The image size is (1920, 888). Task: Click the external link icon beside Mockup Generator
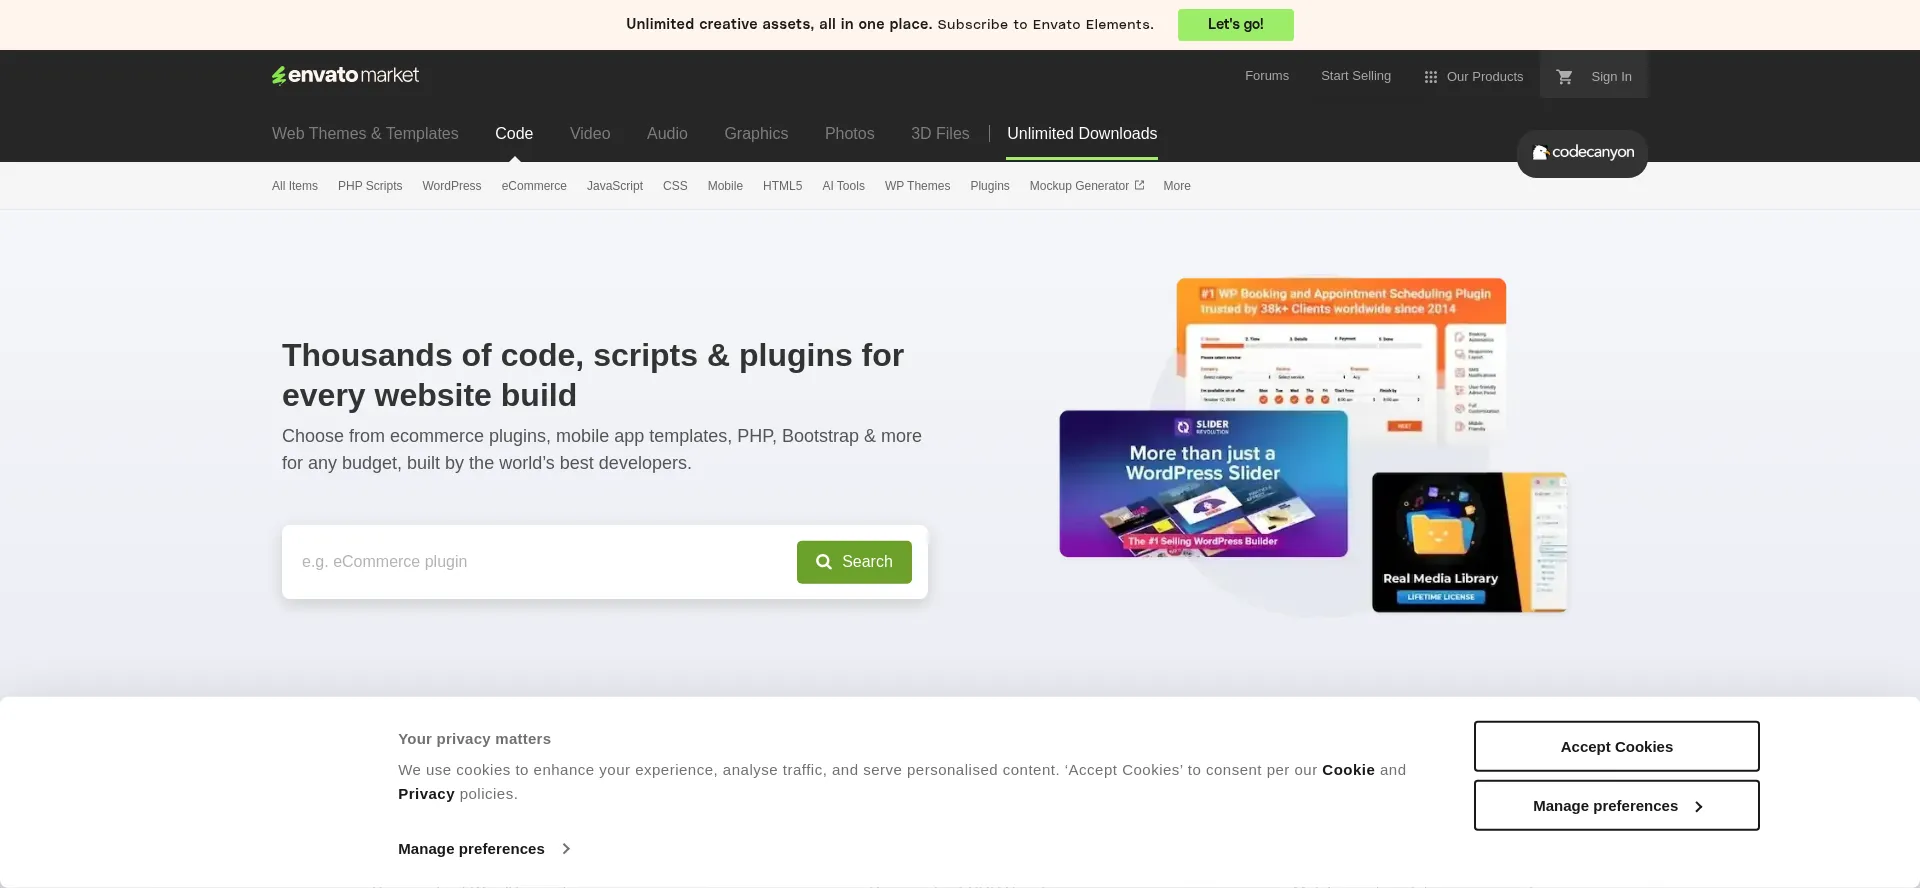[x=1139, y=185]
